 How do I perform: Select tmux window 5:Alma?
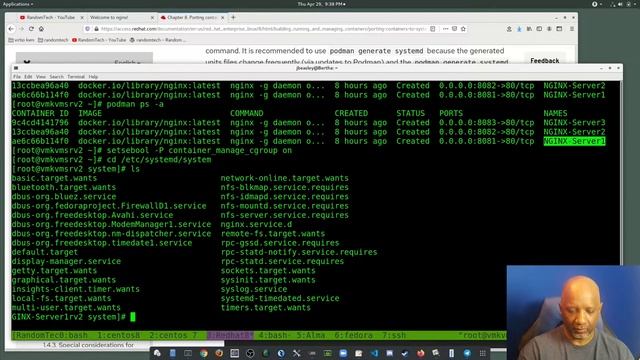pos(311,335)
